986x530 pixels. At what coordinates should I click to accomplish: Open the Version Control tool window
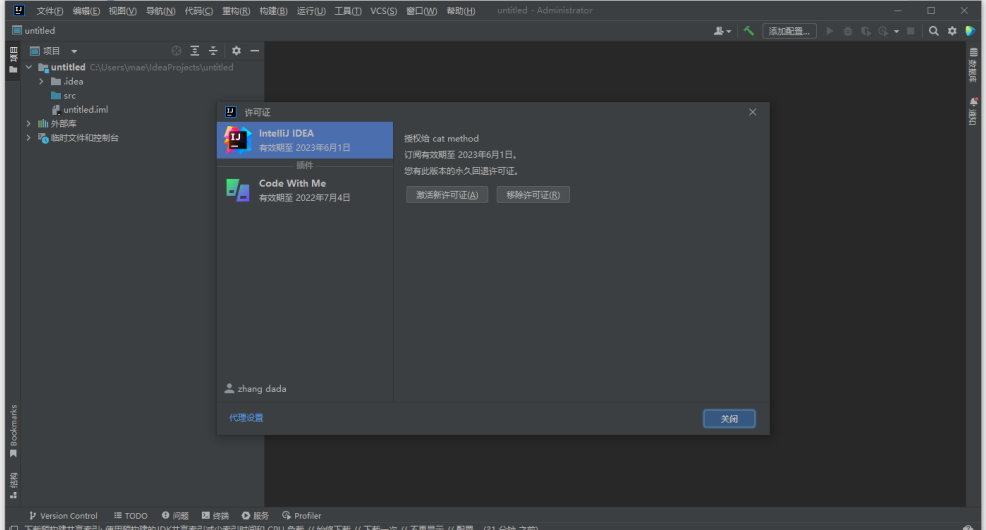coord(63,516)
